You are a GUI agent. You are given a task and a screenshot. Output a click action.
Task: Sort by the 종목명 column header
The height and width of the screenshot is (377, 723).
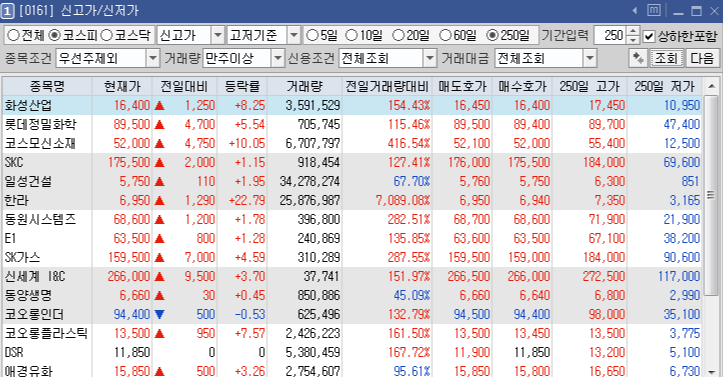pos(47,86)
